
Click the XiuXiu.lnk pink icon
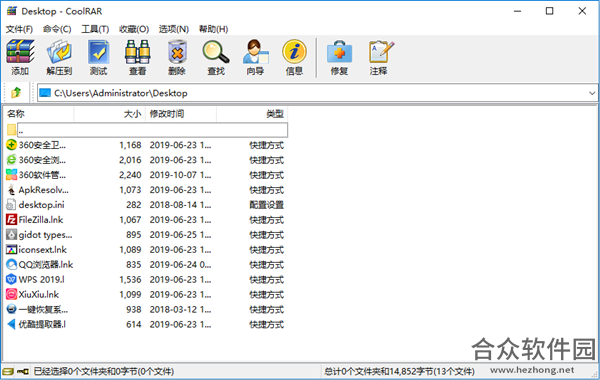click(x=11, y=294)
